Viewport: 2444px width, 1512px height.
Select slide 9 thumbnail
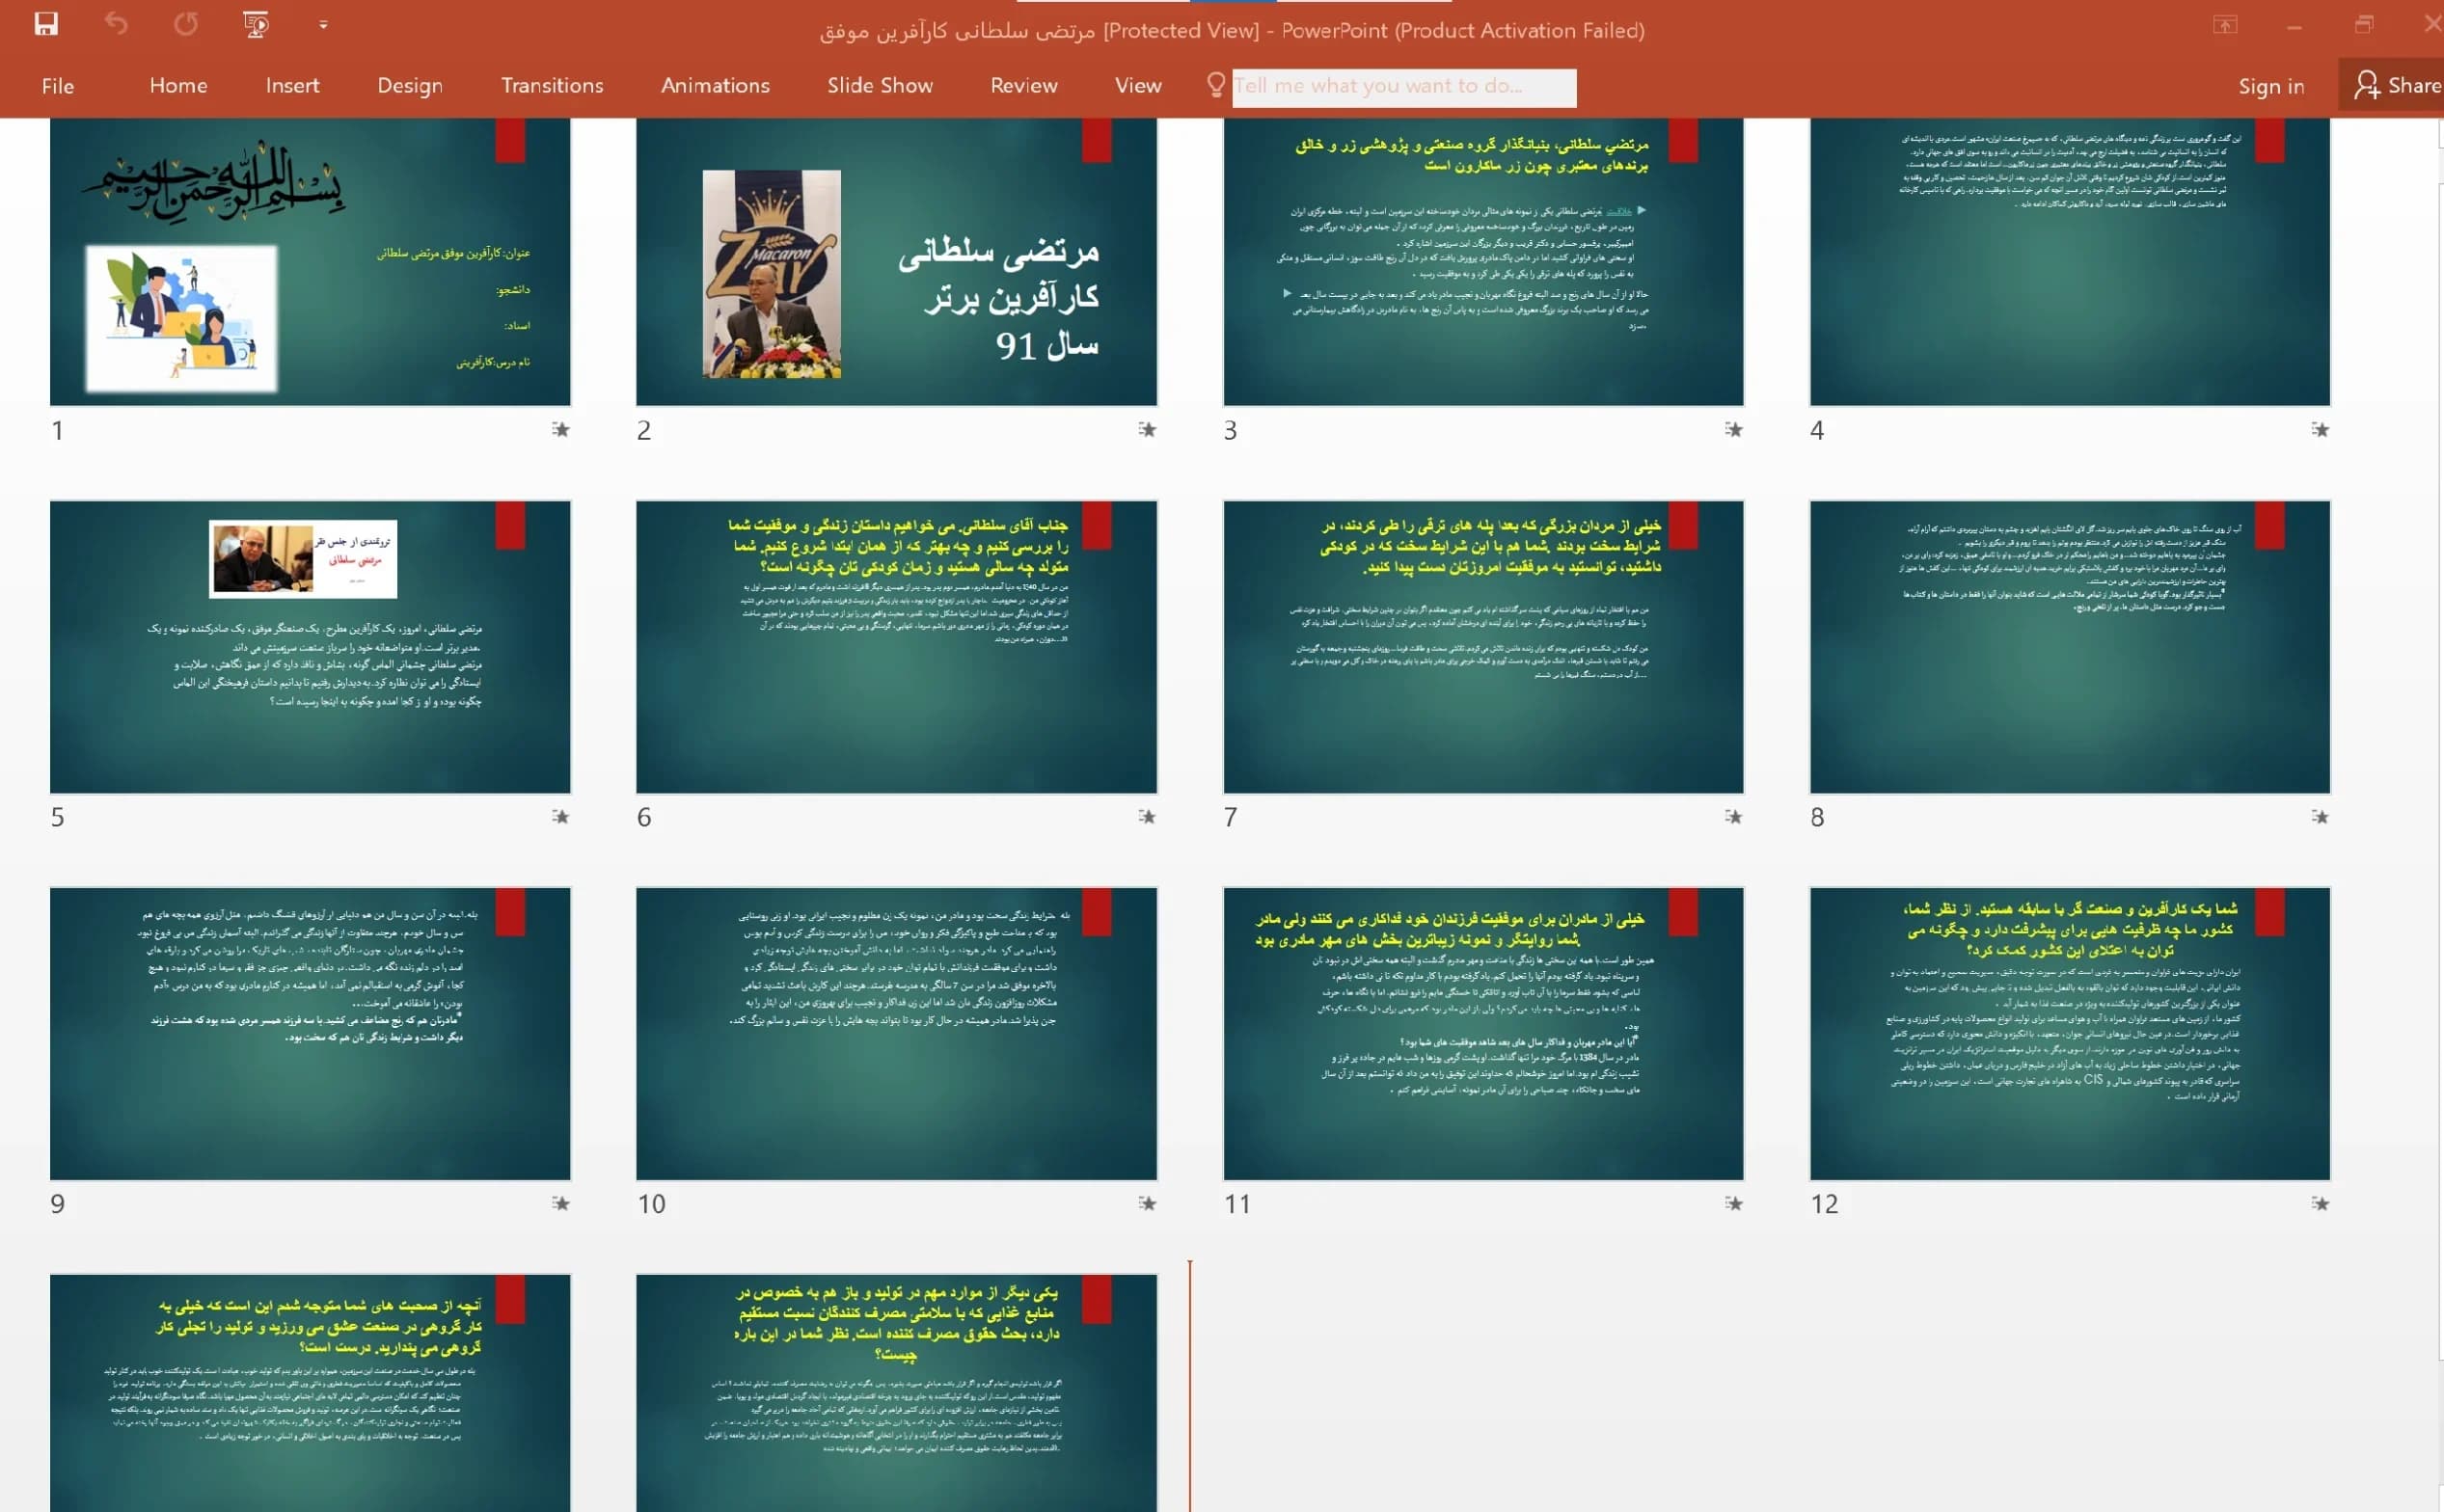[310, 1034]
